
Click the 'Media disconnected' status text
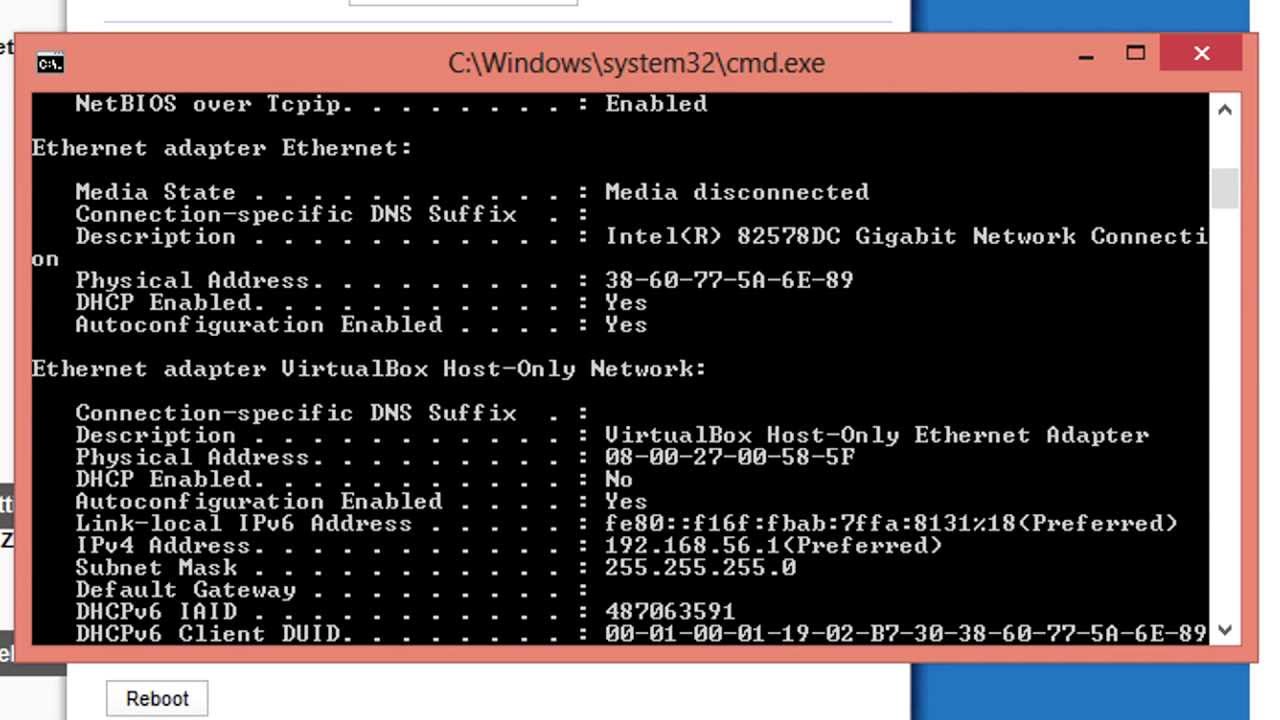coord(737,192)
